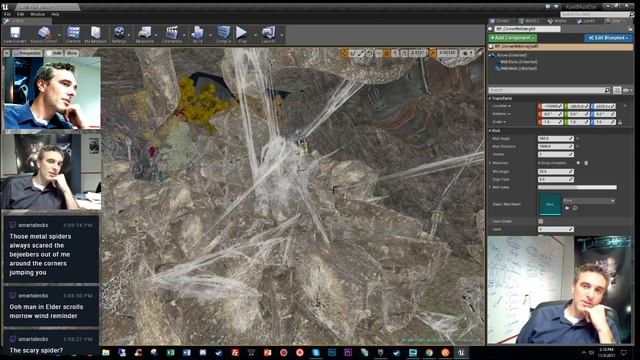Open the Perspective view mode menu
Screen dimensions: 640x360
click(27, 53)
